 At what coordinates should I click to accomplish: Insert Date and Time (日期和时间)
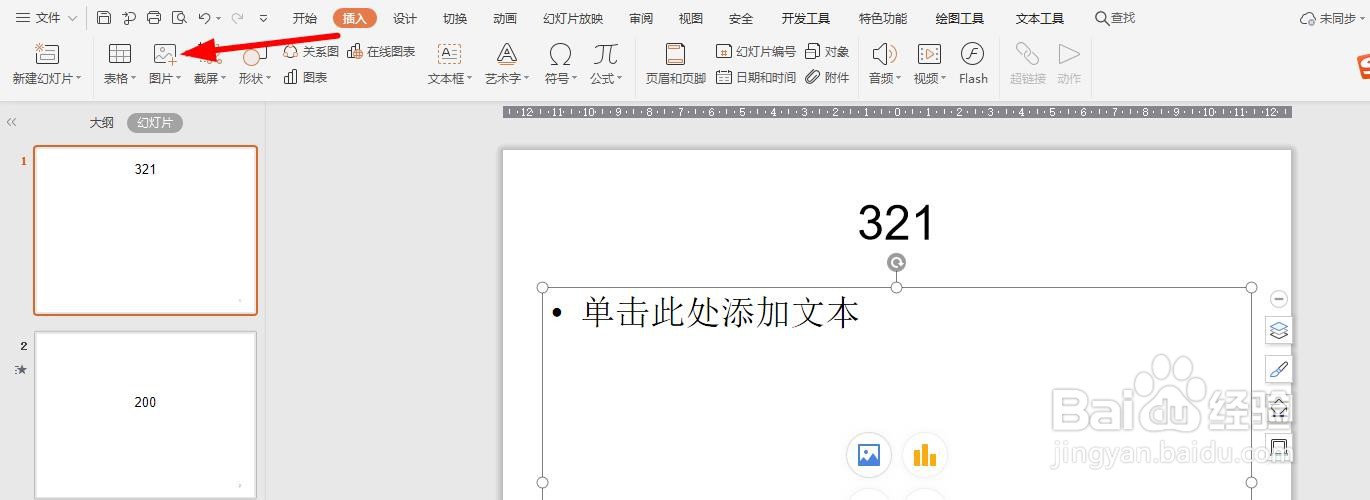[756, 77]
